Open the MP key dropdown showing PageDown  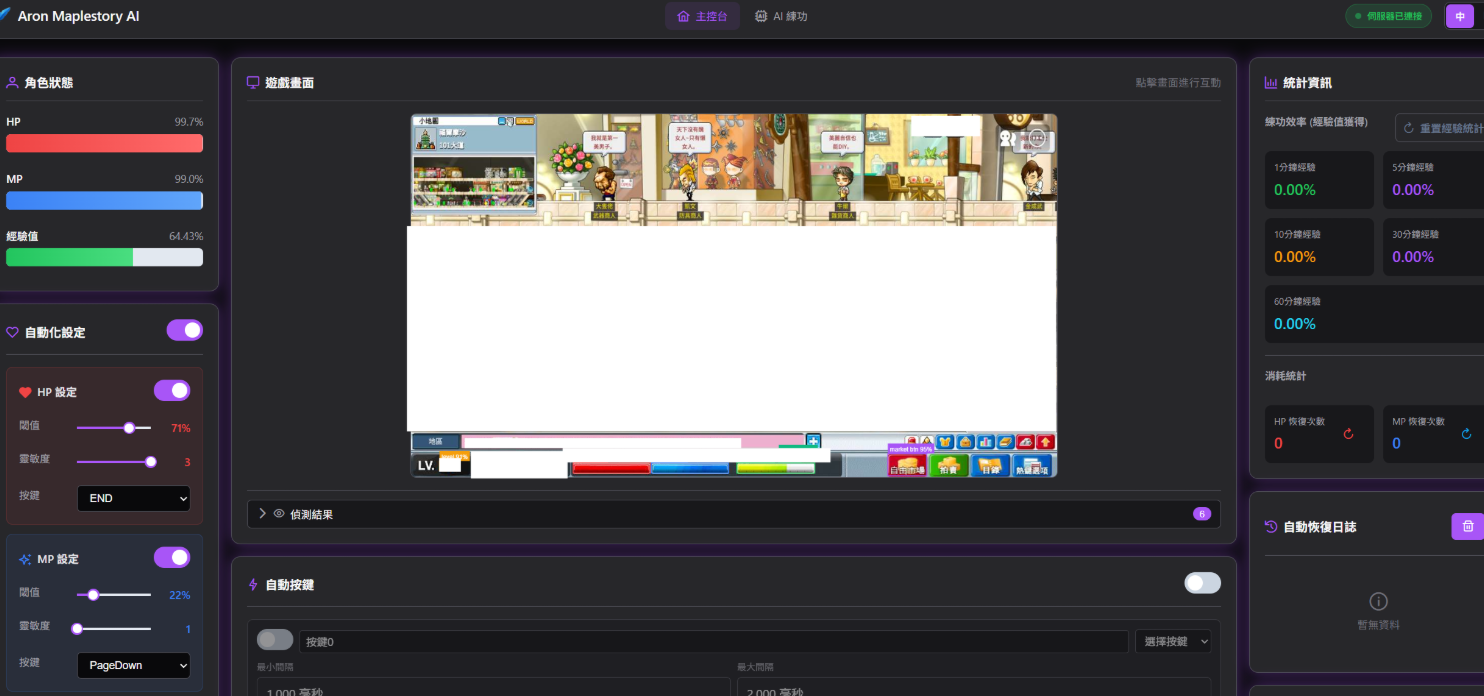point(133,665)
